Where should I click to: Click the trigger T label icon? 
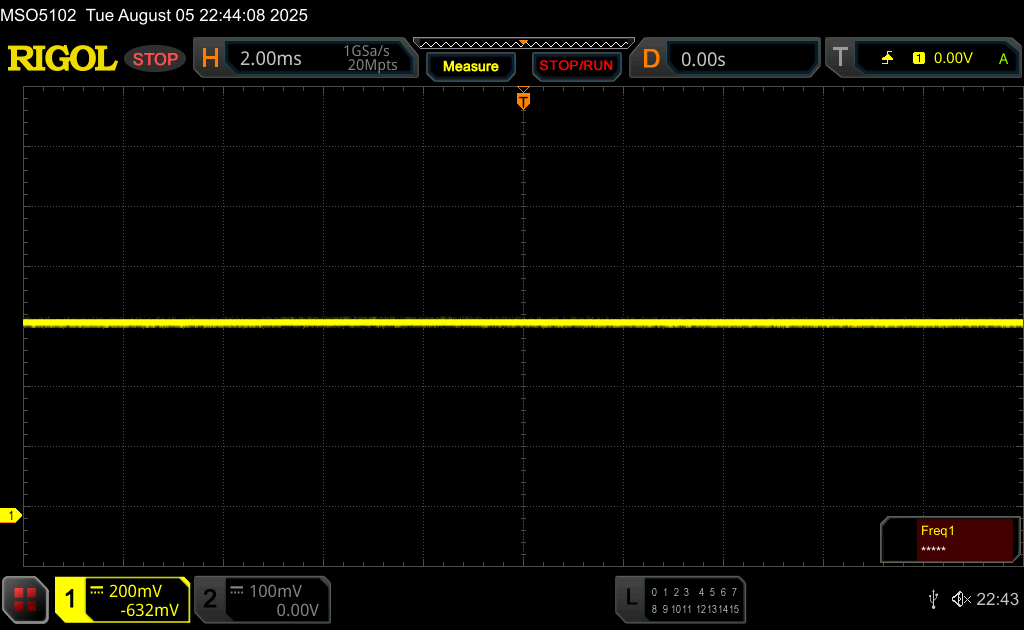tap(840, 58)
